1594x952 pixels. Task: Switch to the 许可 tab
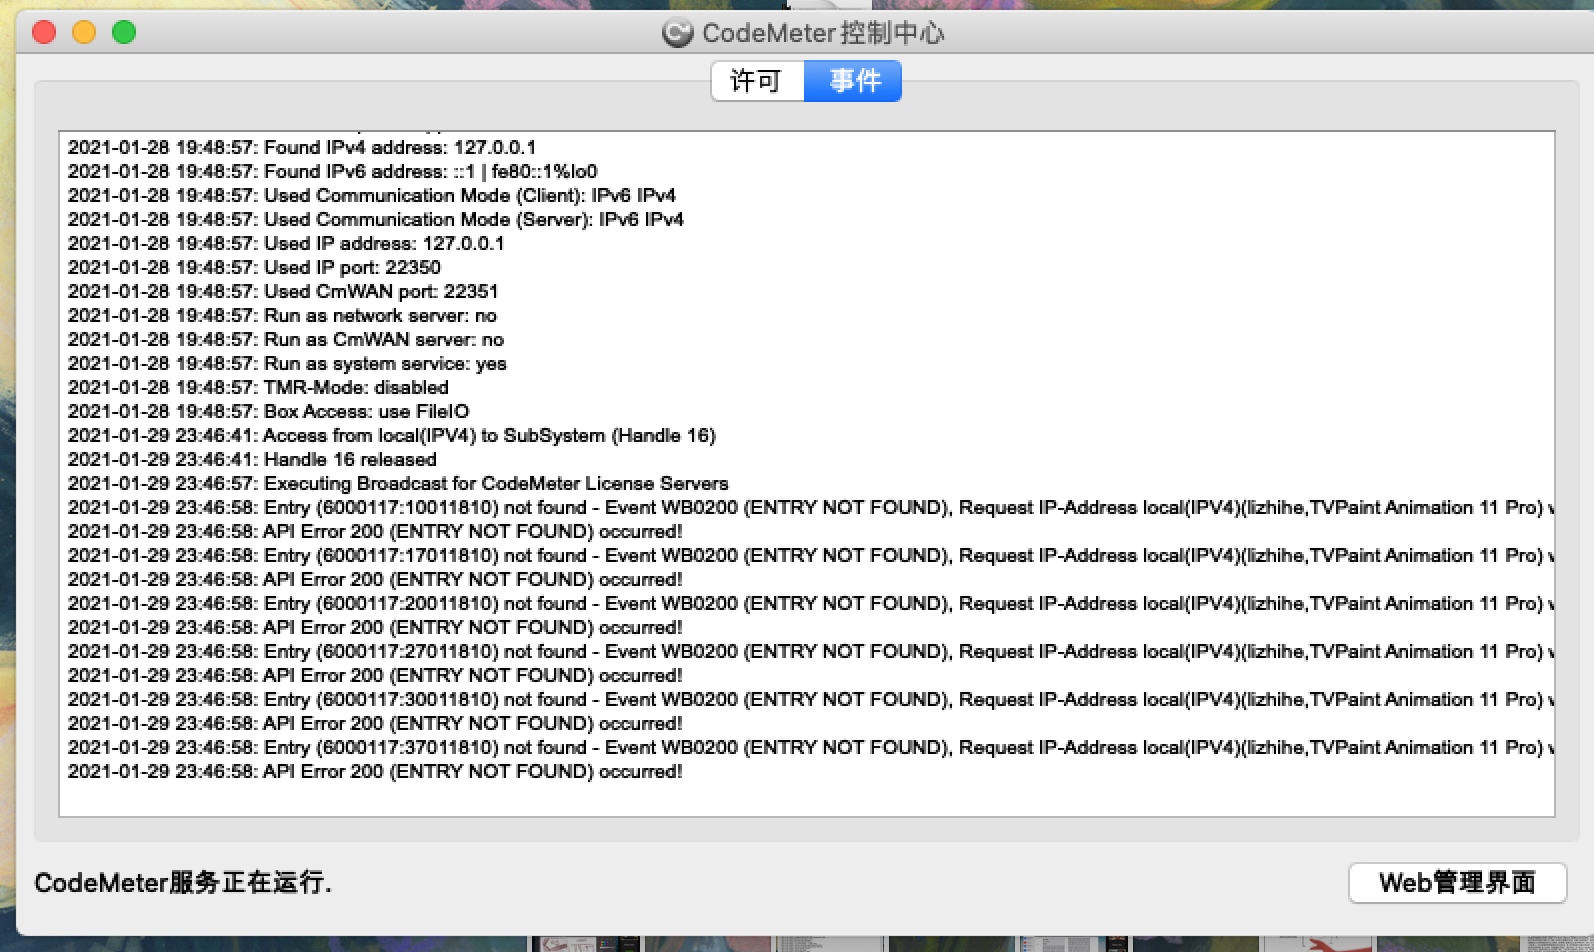pos(757,81)
